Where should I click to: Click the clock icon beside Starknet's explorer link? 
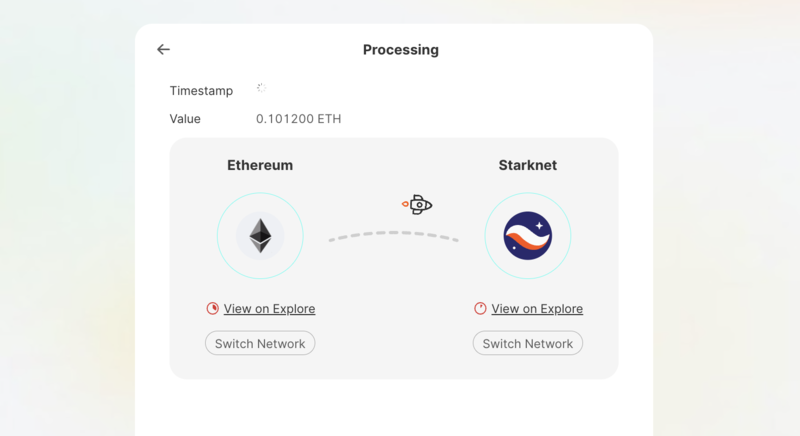pos(480,309)
